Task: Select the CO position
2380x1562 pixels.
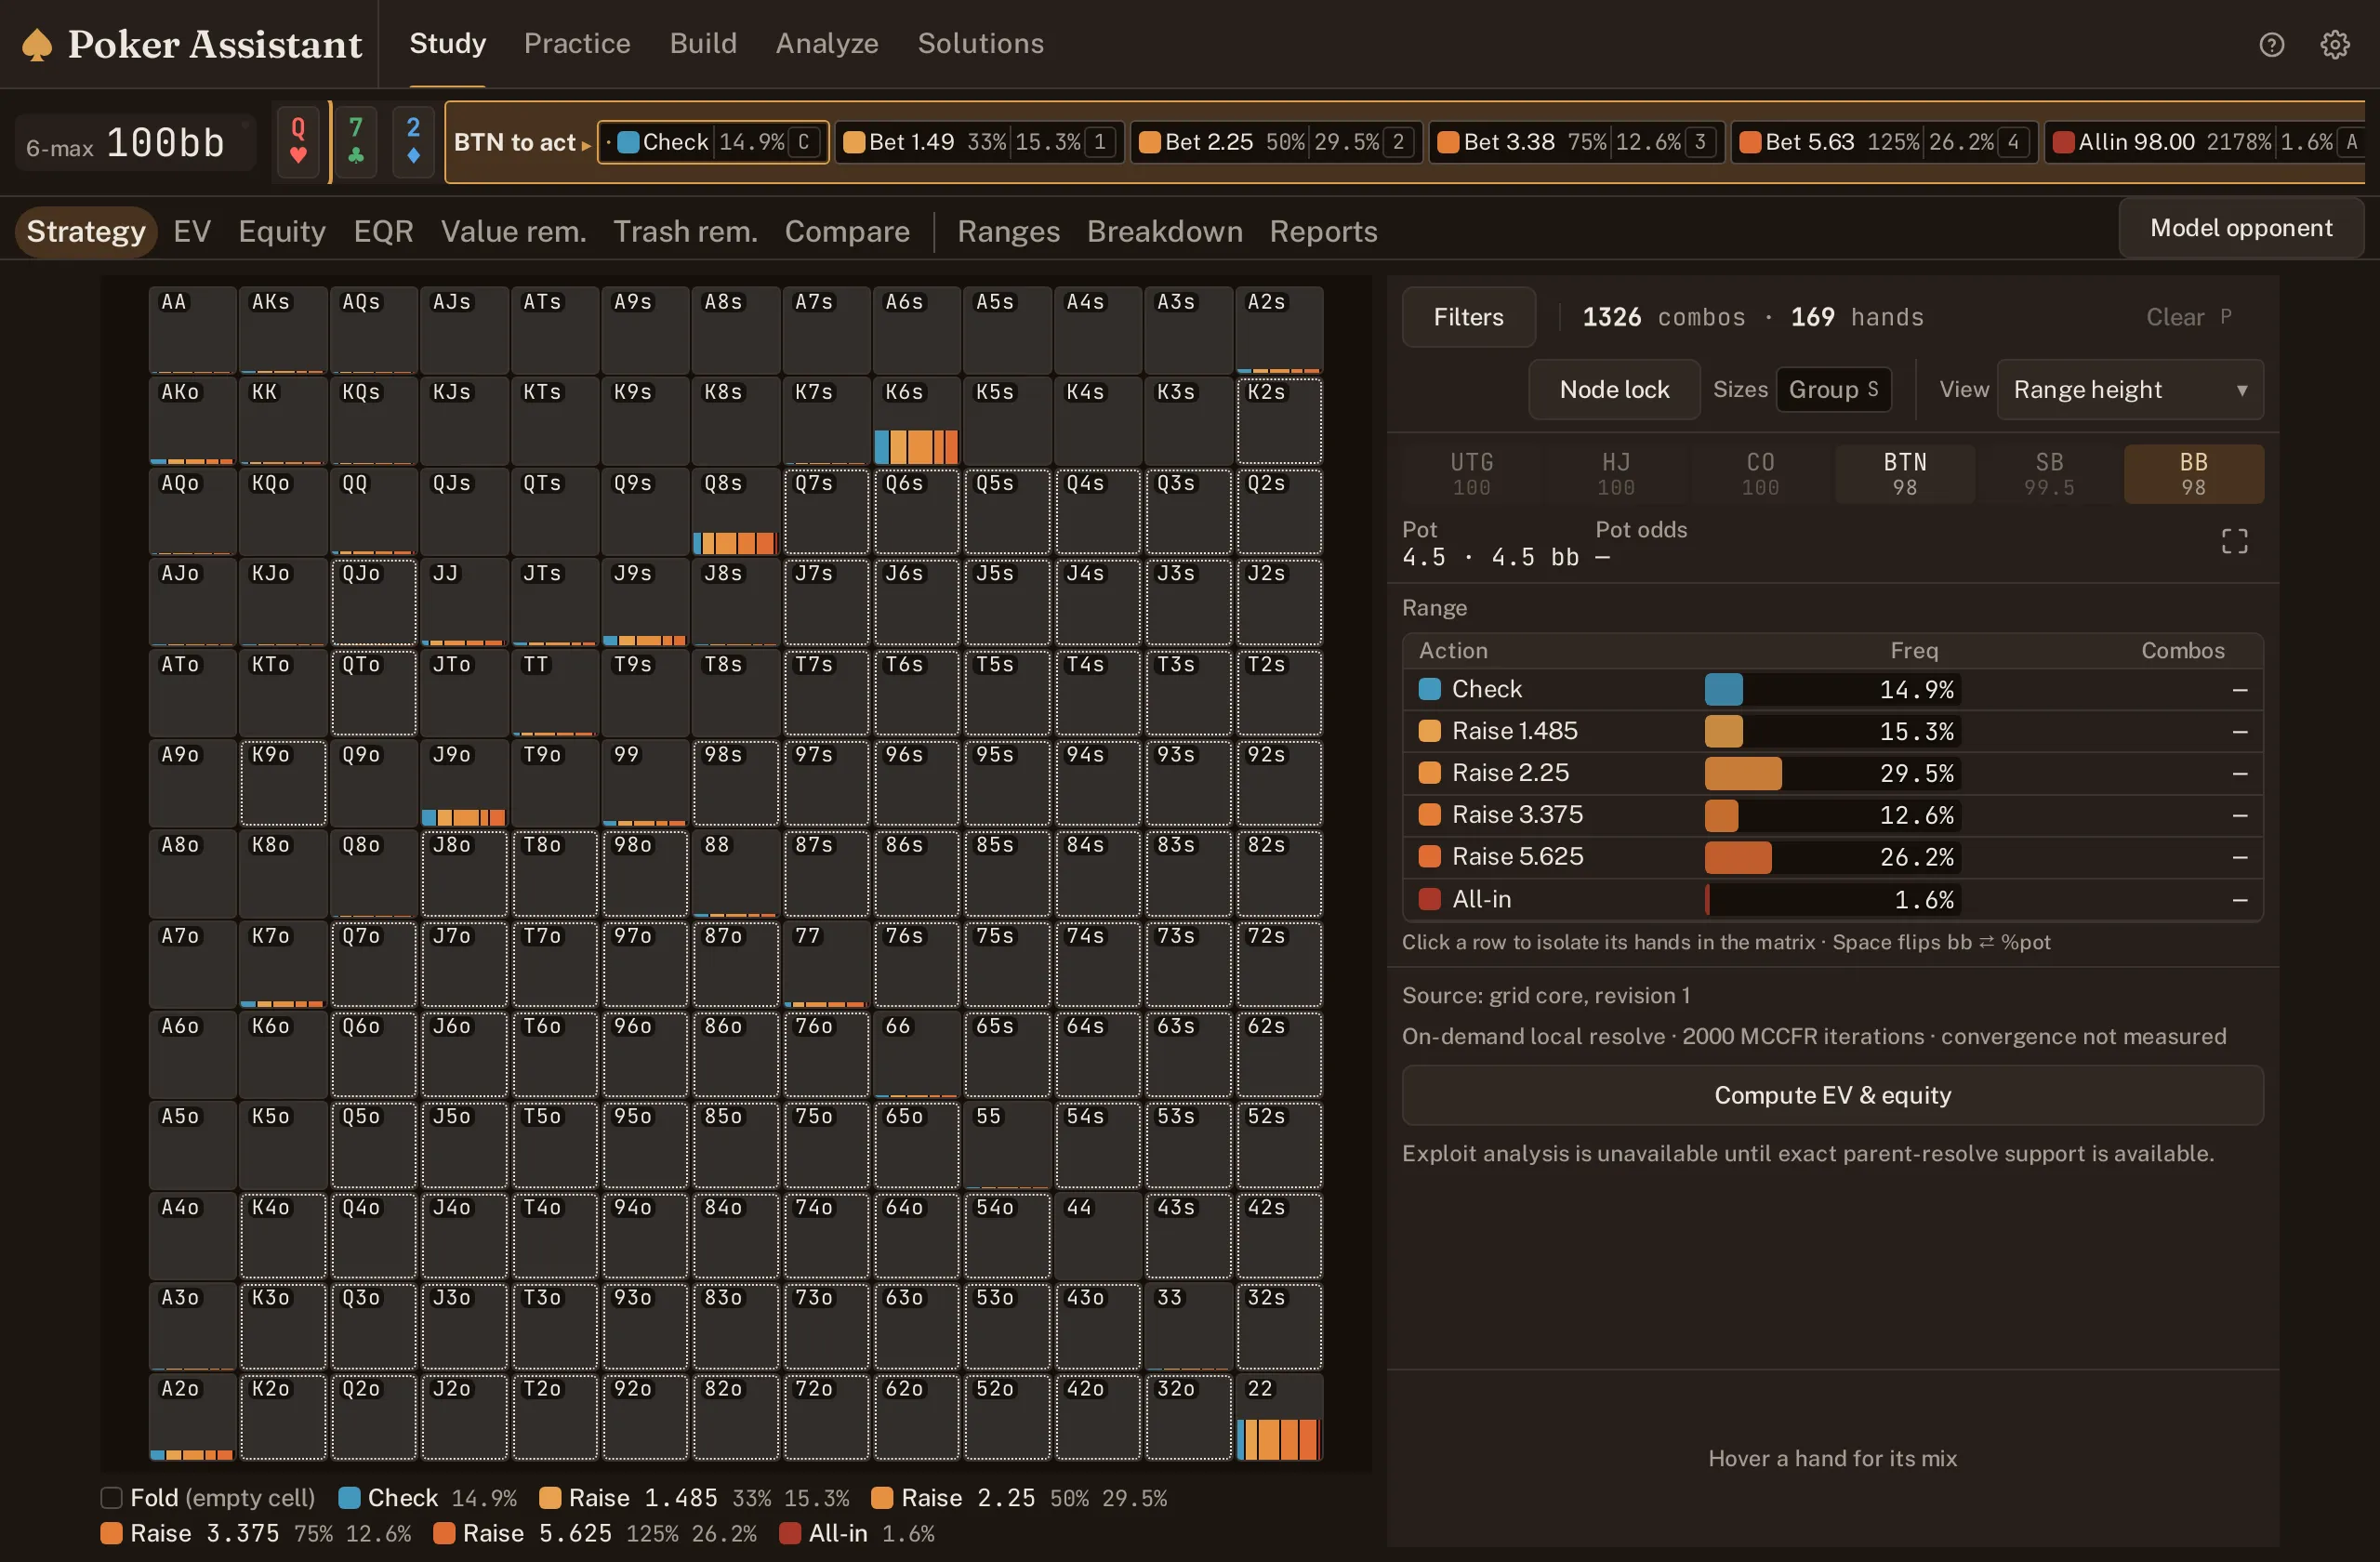Action: click(x=1760, y=474)
